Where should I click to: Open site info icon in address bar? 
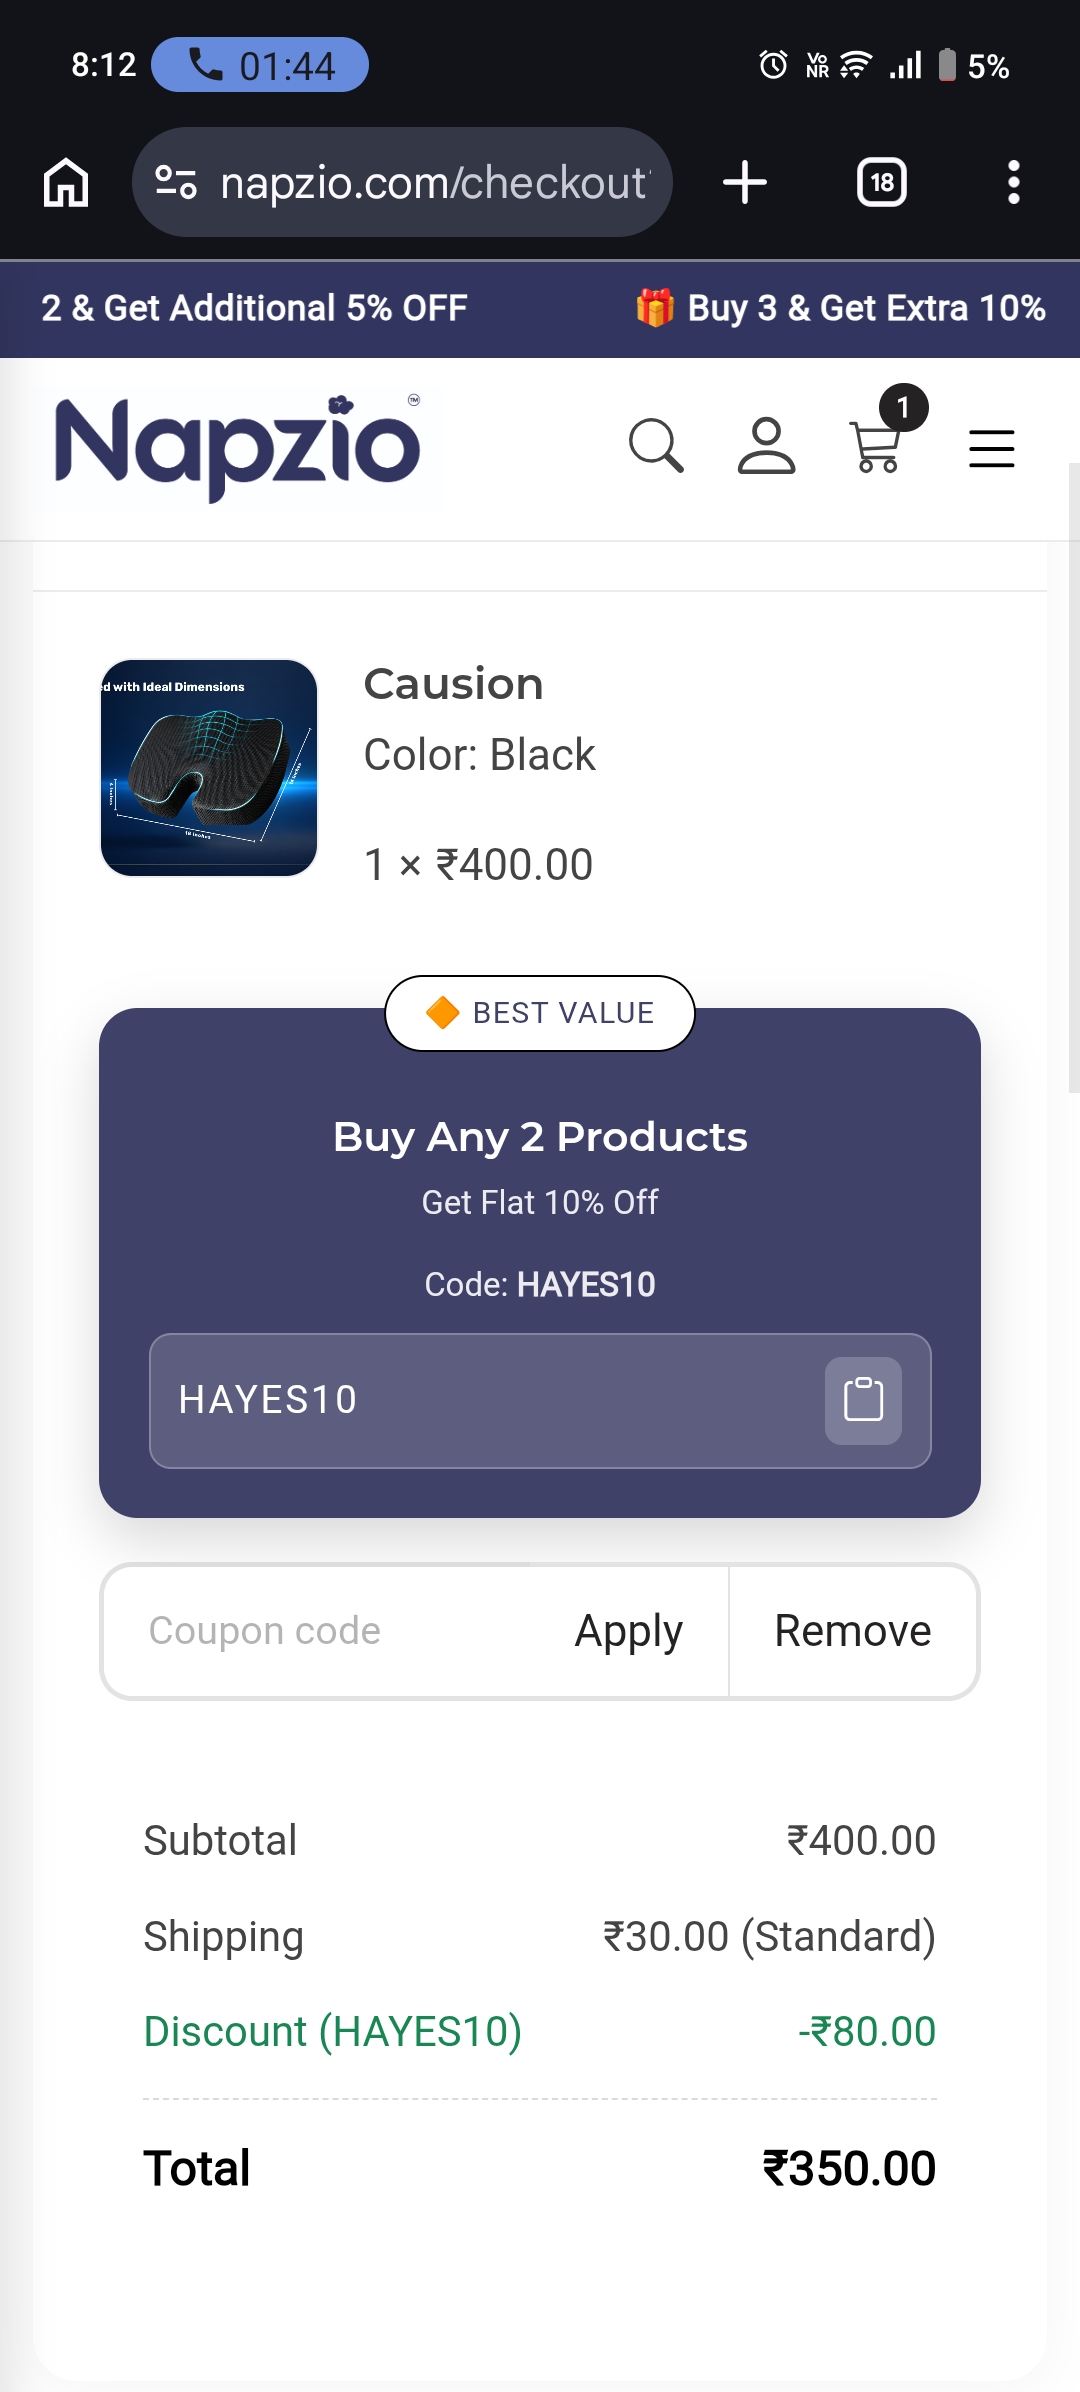pos(176,183)
